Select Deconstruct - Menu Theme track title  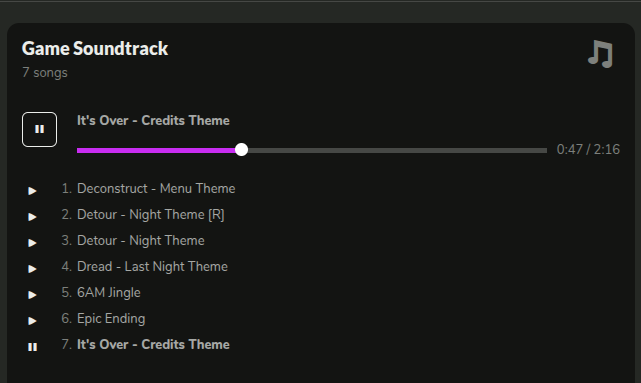156,188
